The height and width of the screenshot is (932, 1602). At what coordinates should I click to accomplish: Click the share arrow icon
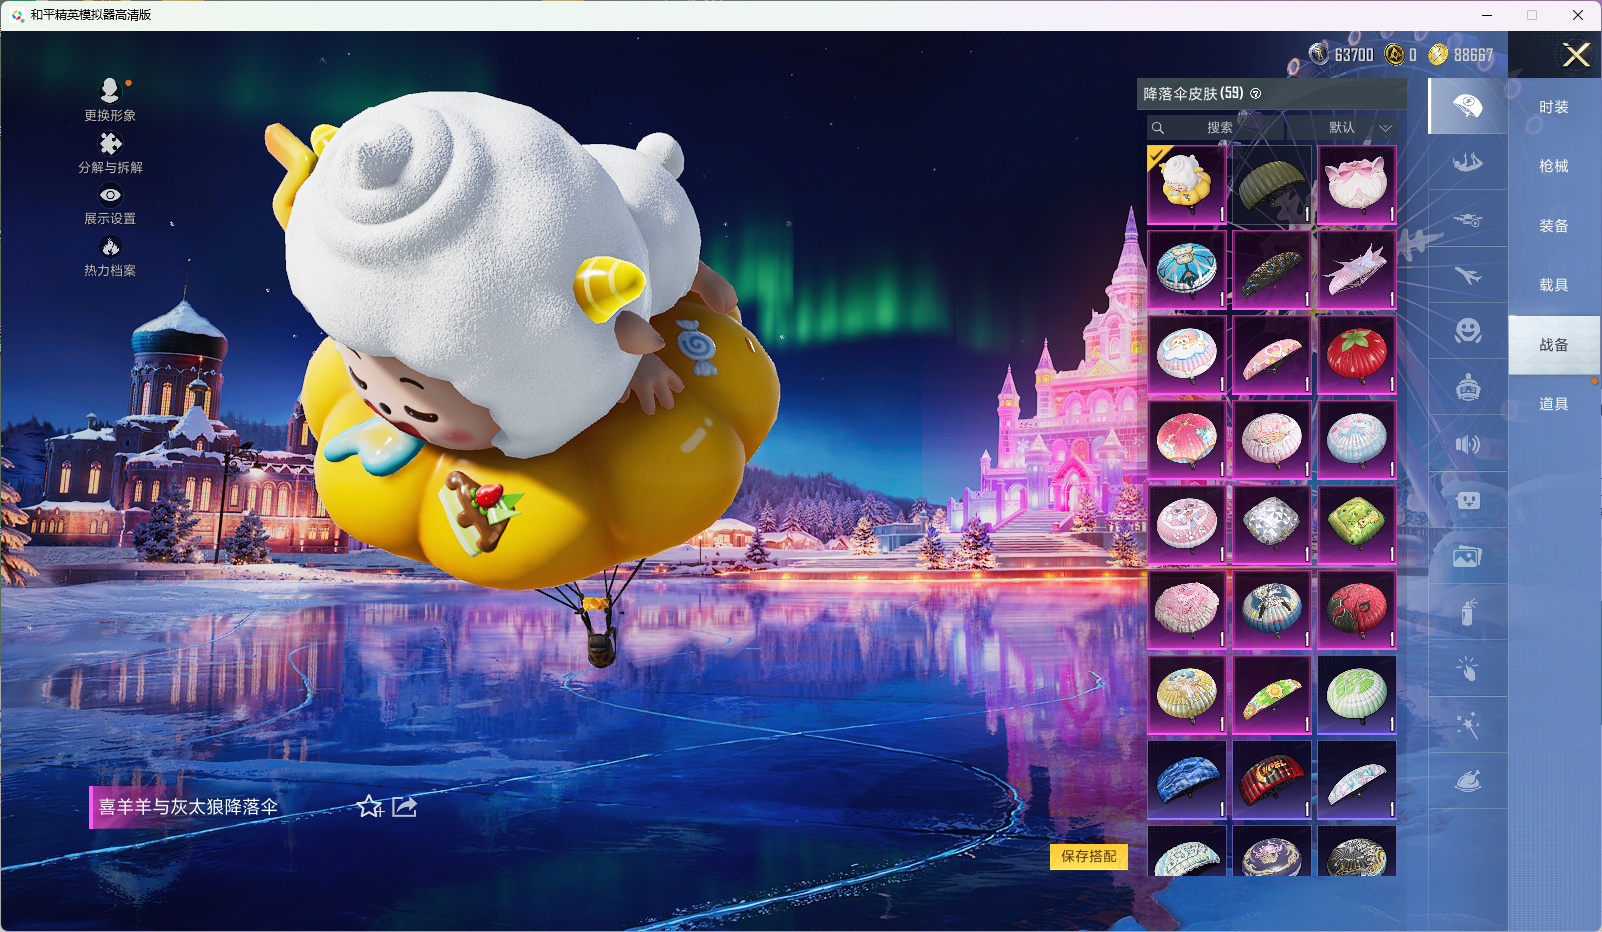click(x=404, y=806)
